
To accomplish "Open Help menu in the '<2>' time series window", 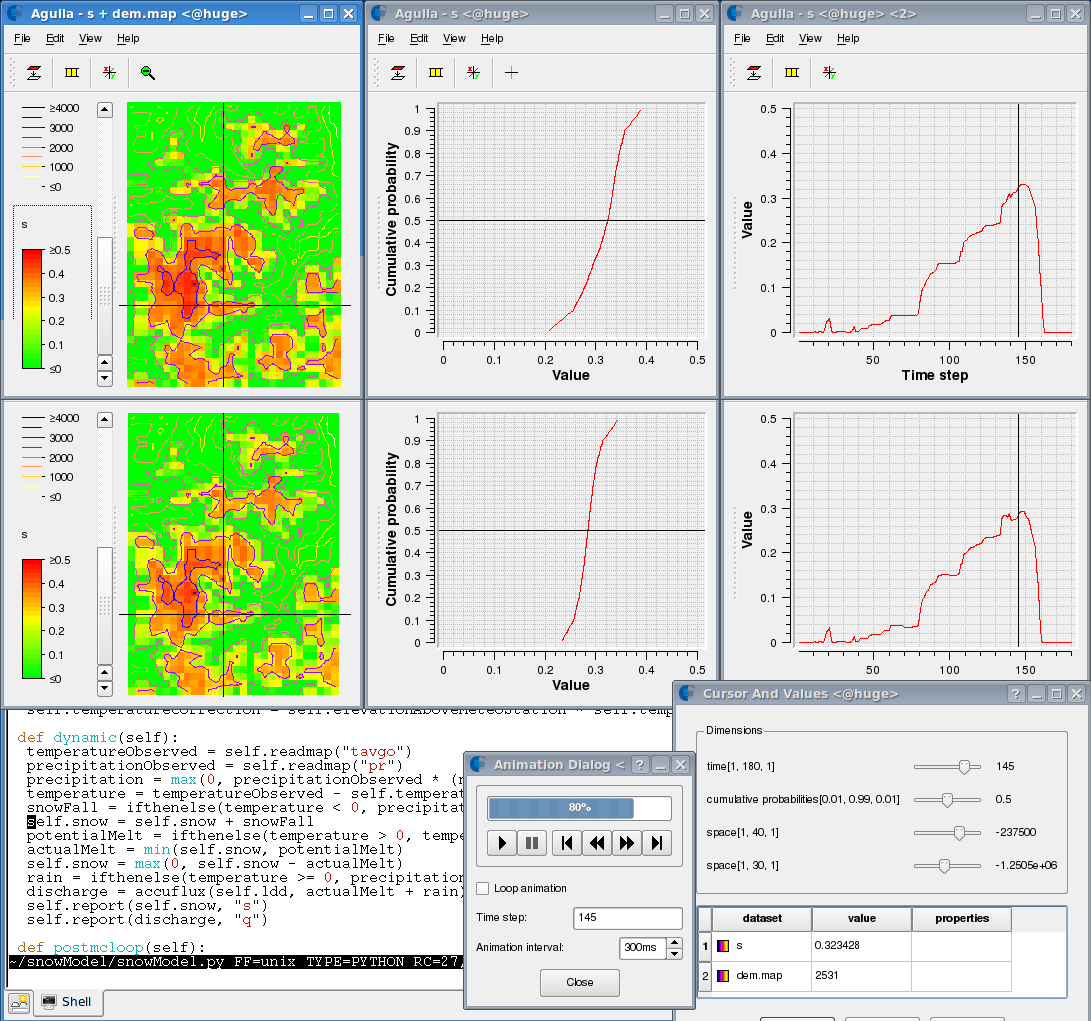I will coord(848,38).
